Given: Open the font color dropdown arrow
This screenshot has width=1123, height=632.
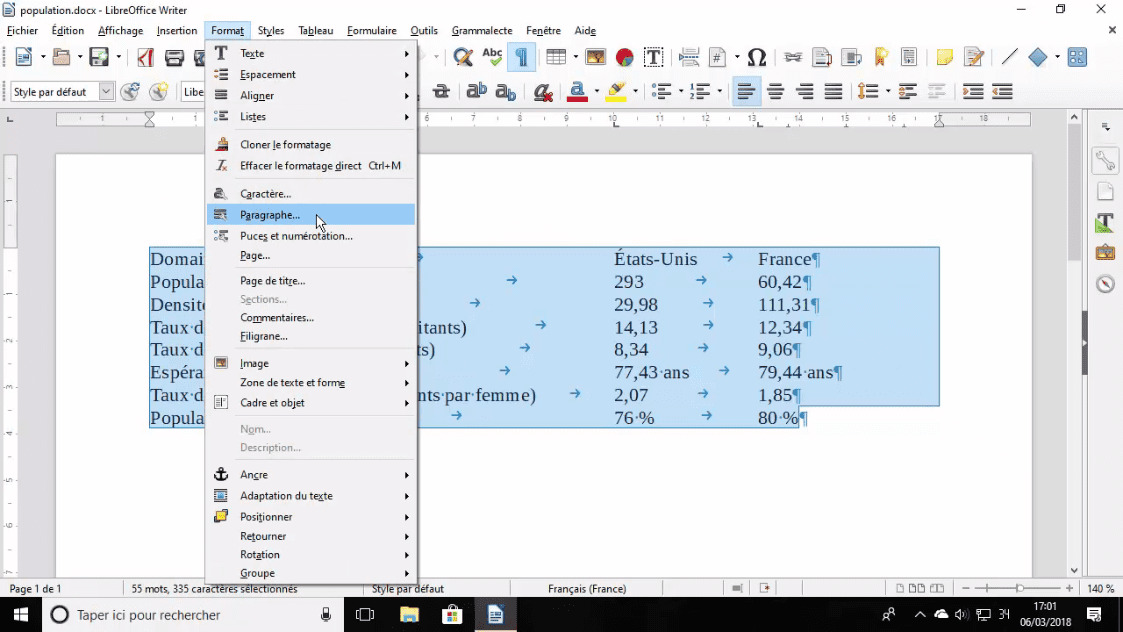Looking at the screenshot, I should click(595, 92).
